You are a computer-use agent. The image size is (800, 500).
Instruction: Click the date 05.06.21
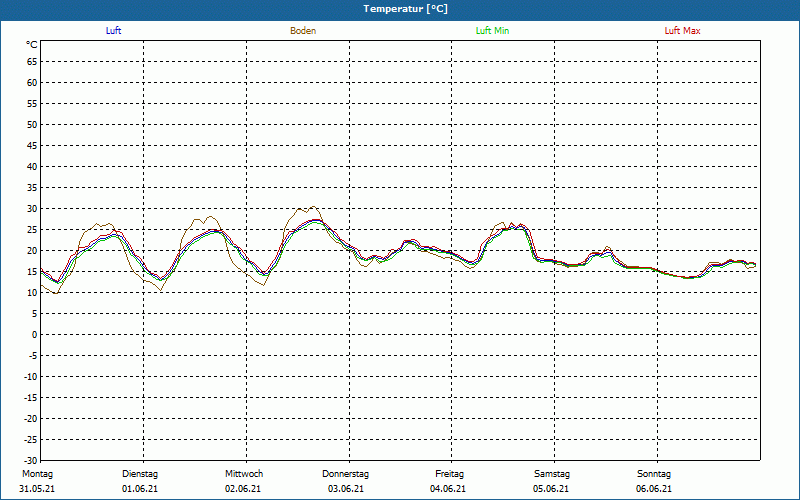click(551, 489)
